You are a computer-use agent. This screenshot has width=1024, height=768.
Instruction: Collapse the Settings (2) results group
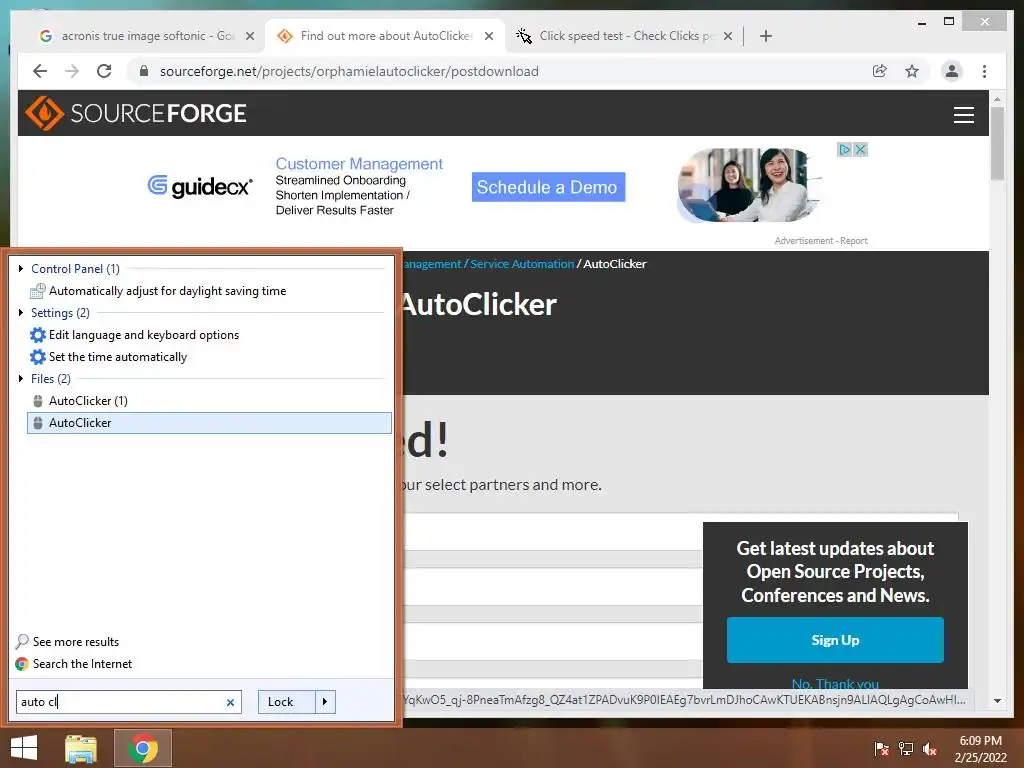[21, 313]
